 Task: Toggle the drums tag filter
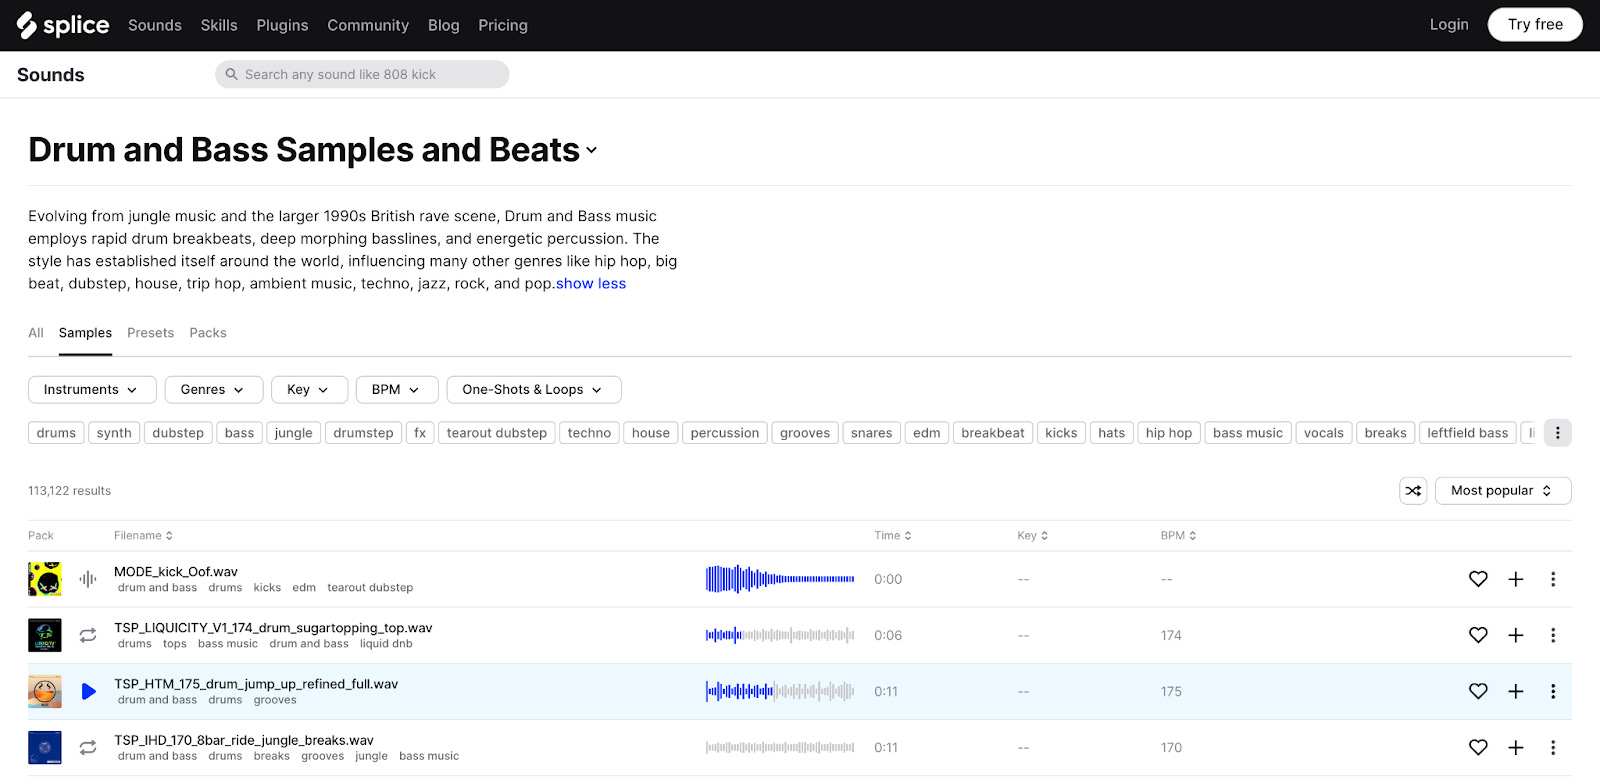click(56, 433)
